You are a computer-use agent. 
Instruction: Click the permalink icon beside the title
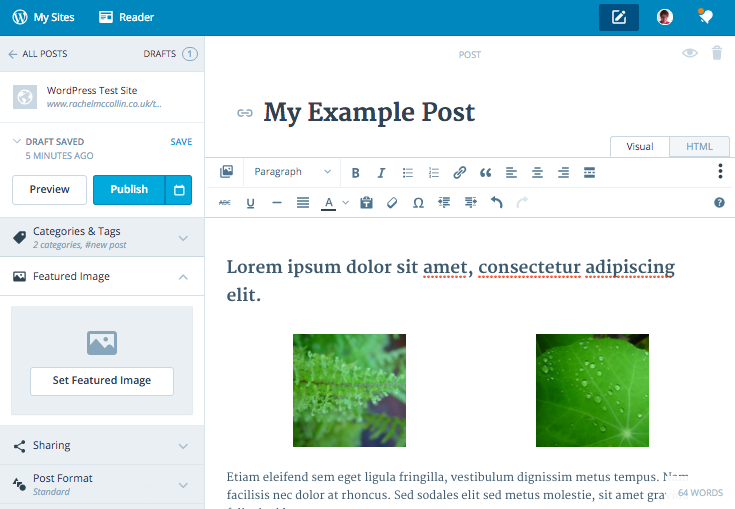coord(245,113)
